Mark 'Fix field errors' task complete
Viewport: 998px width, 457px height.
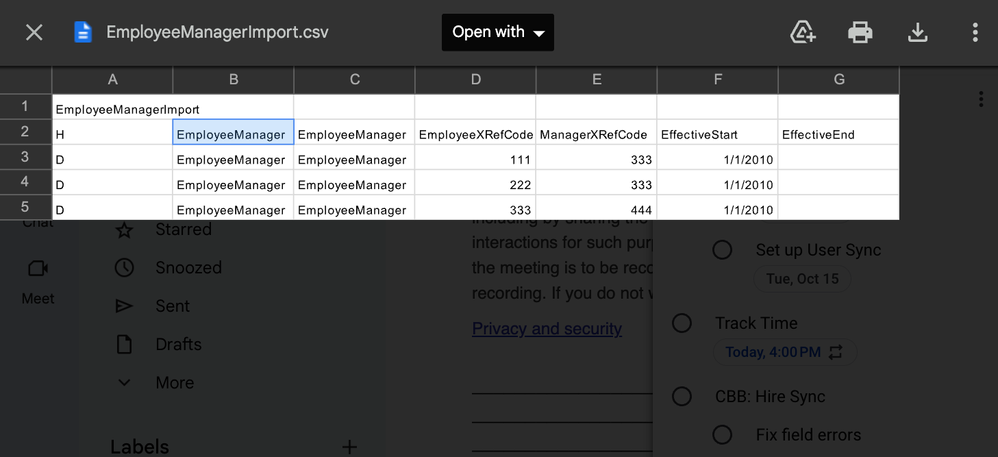(722, 435)
